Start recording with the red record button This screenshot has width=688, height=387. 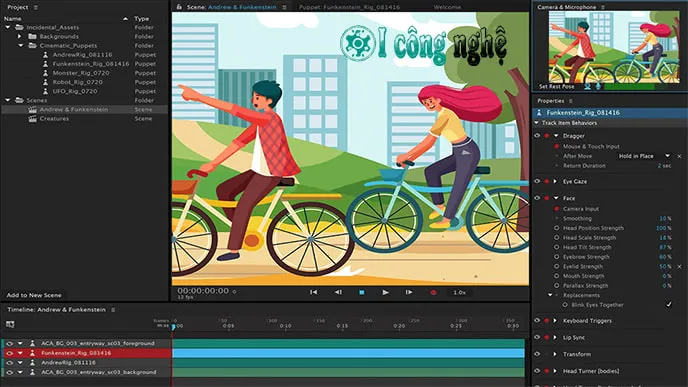pyautogui.click(x=433, y=292)
